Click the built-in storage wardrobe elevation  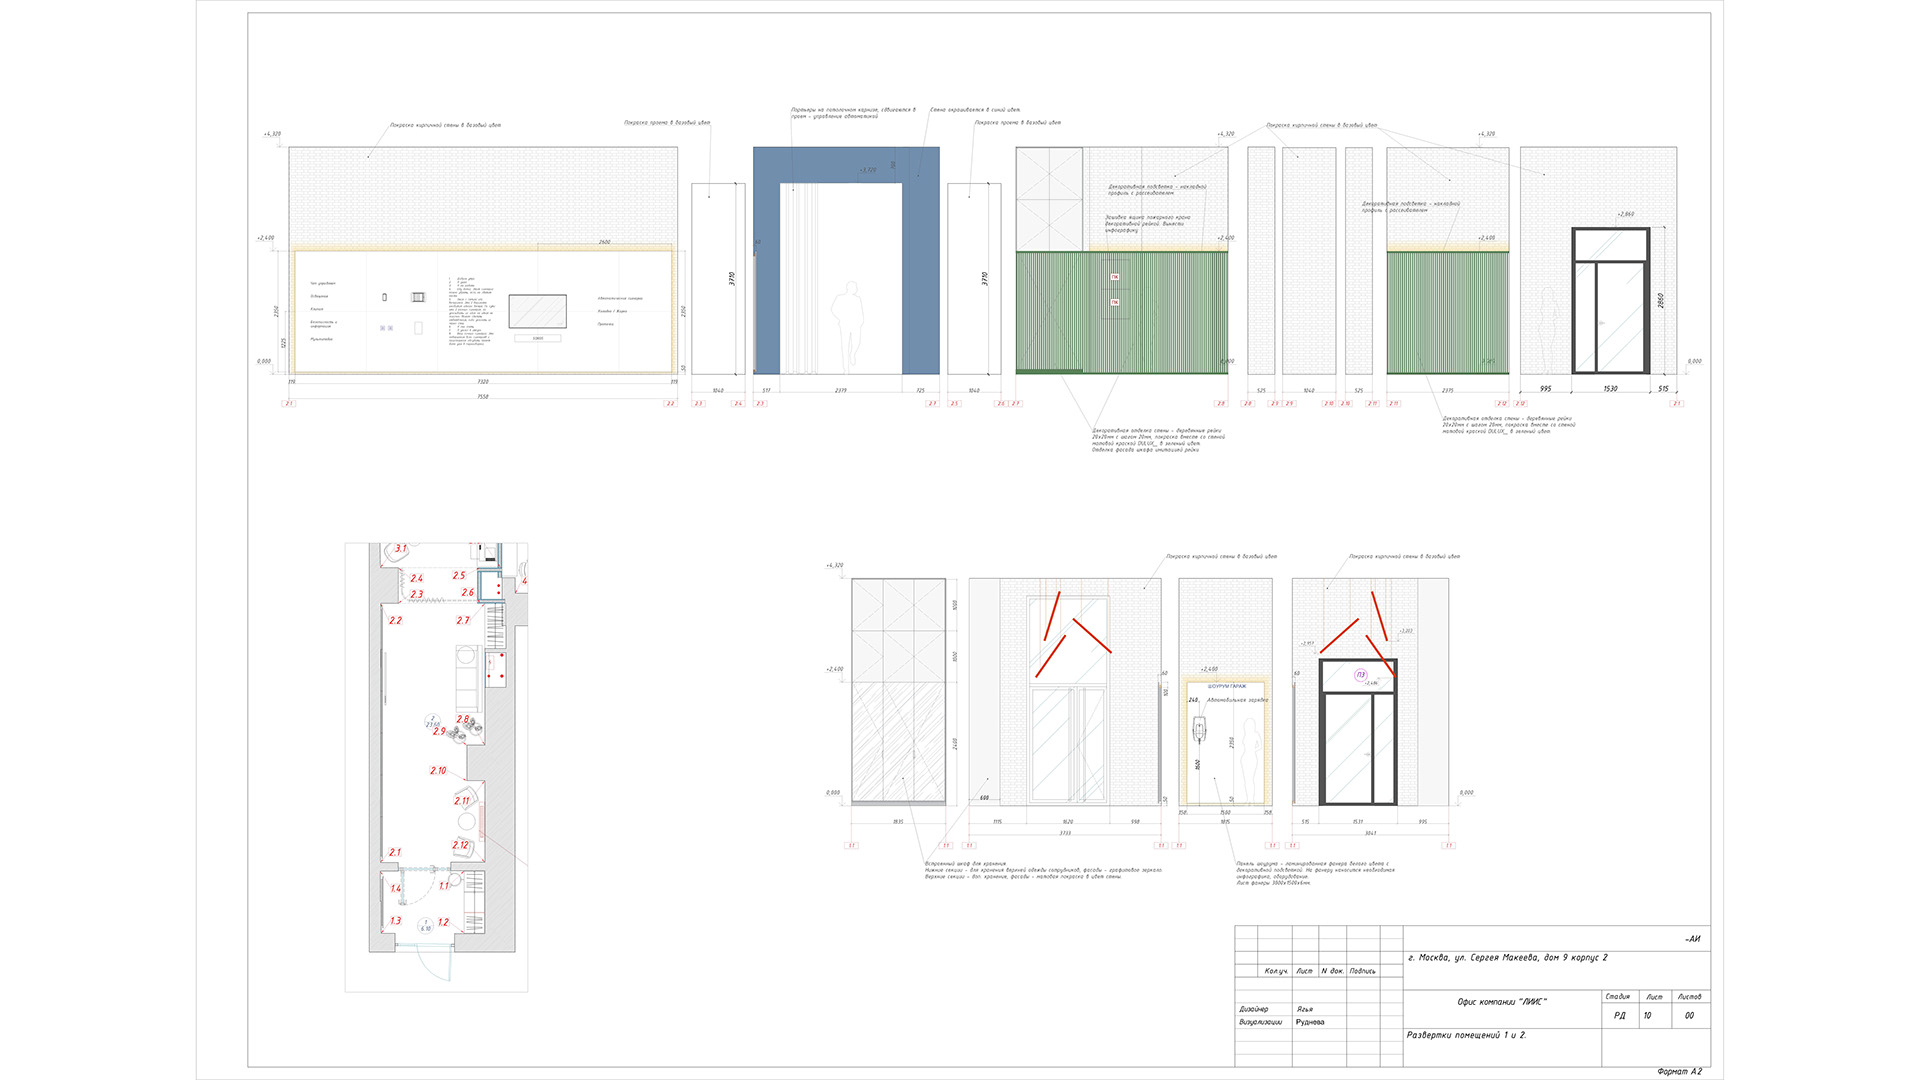(898, 690)
